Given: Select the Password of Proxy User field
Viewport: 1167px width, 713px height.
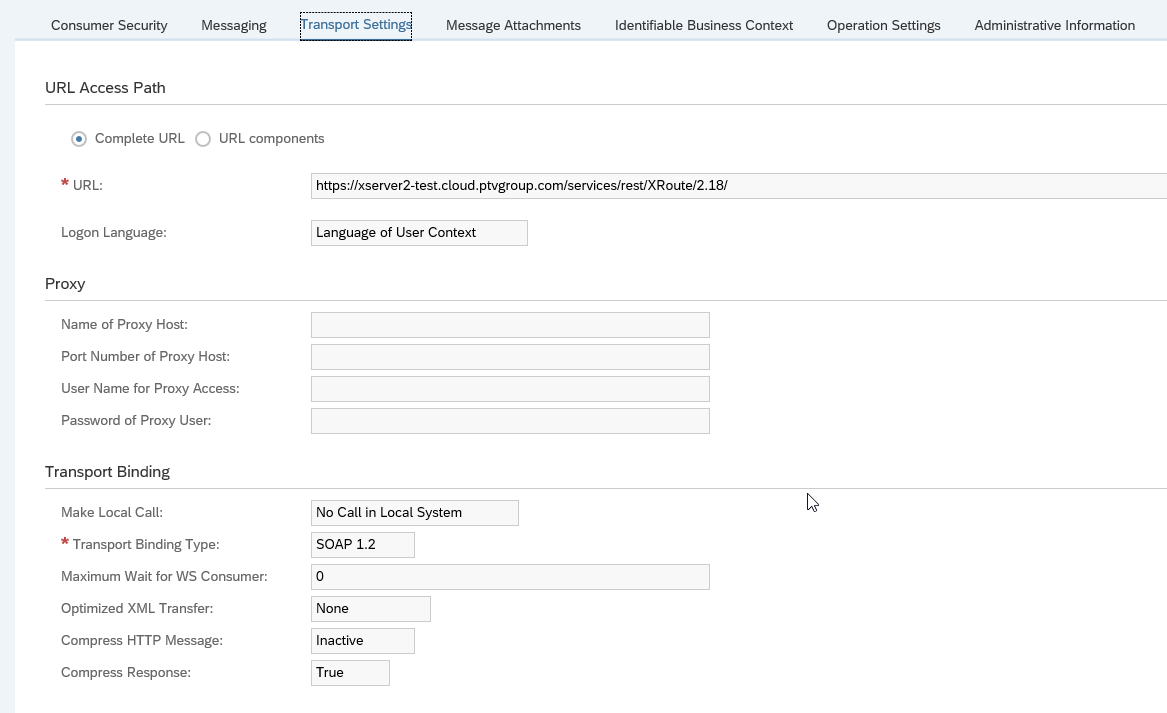Looking at the screenshot, I should coord(510,421).
